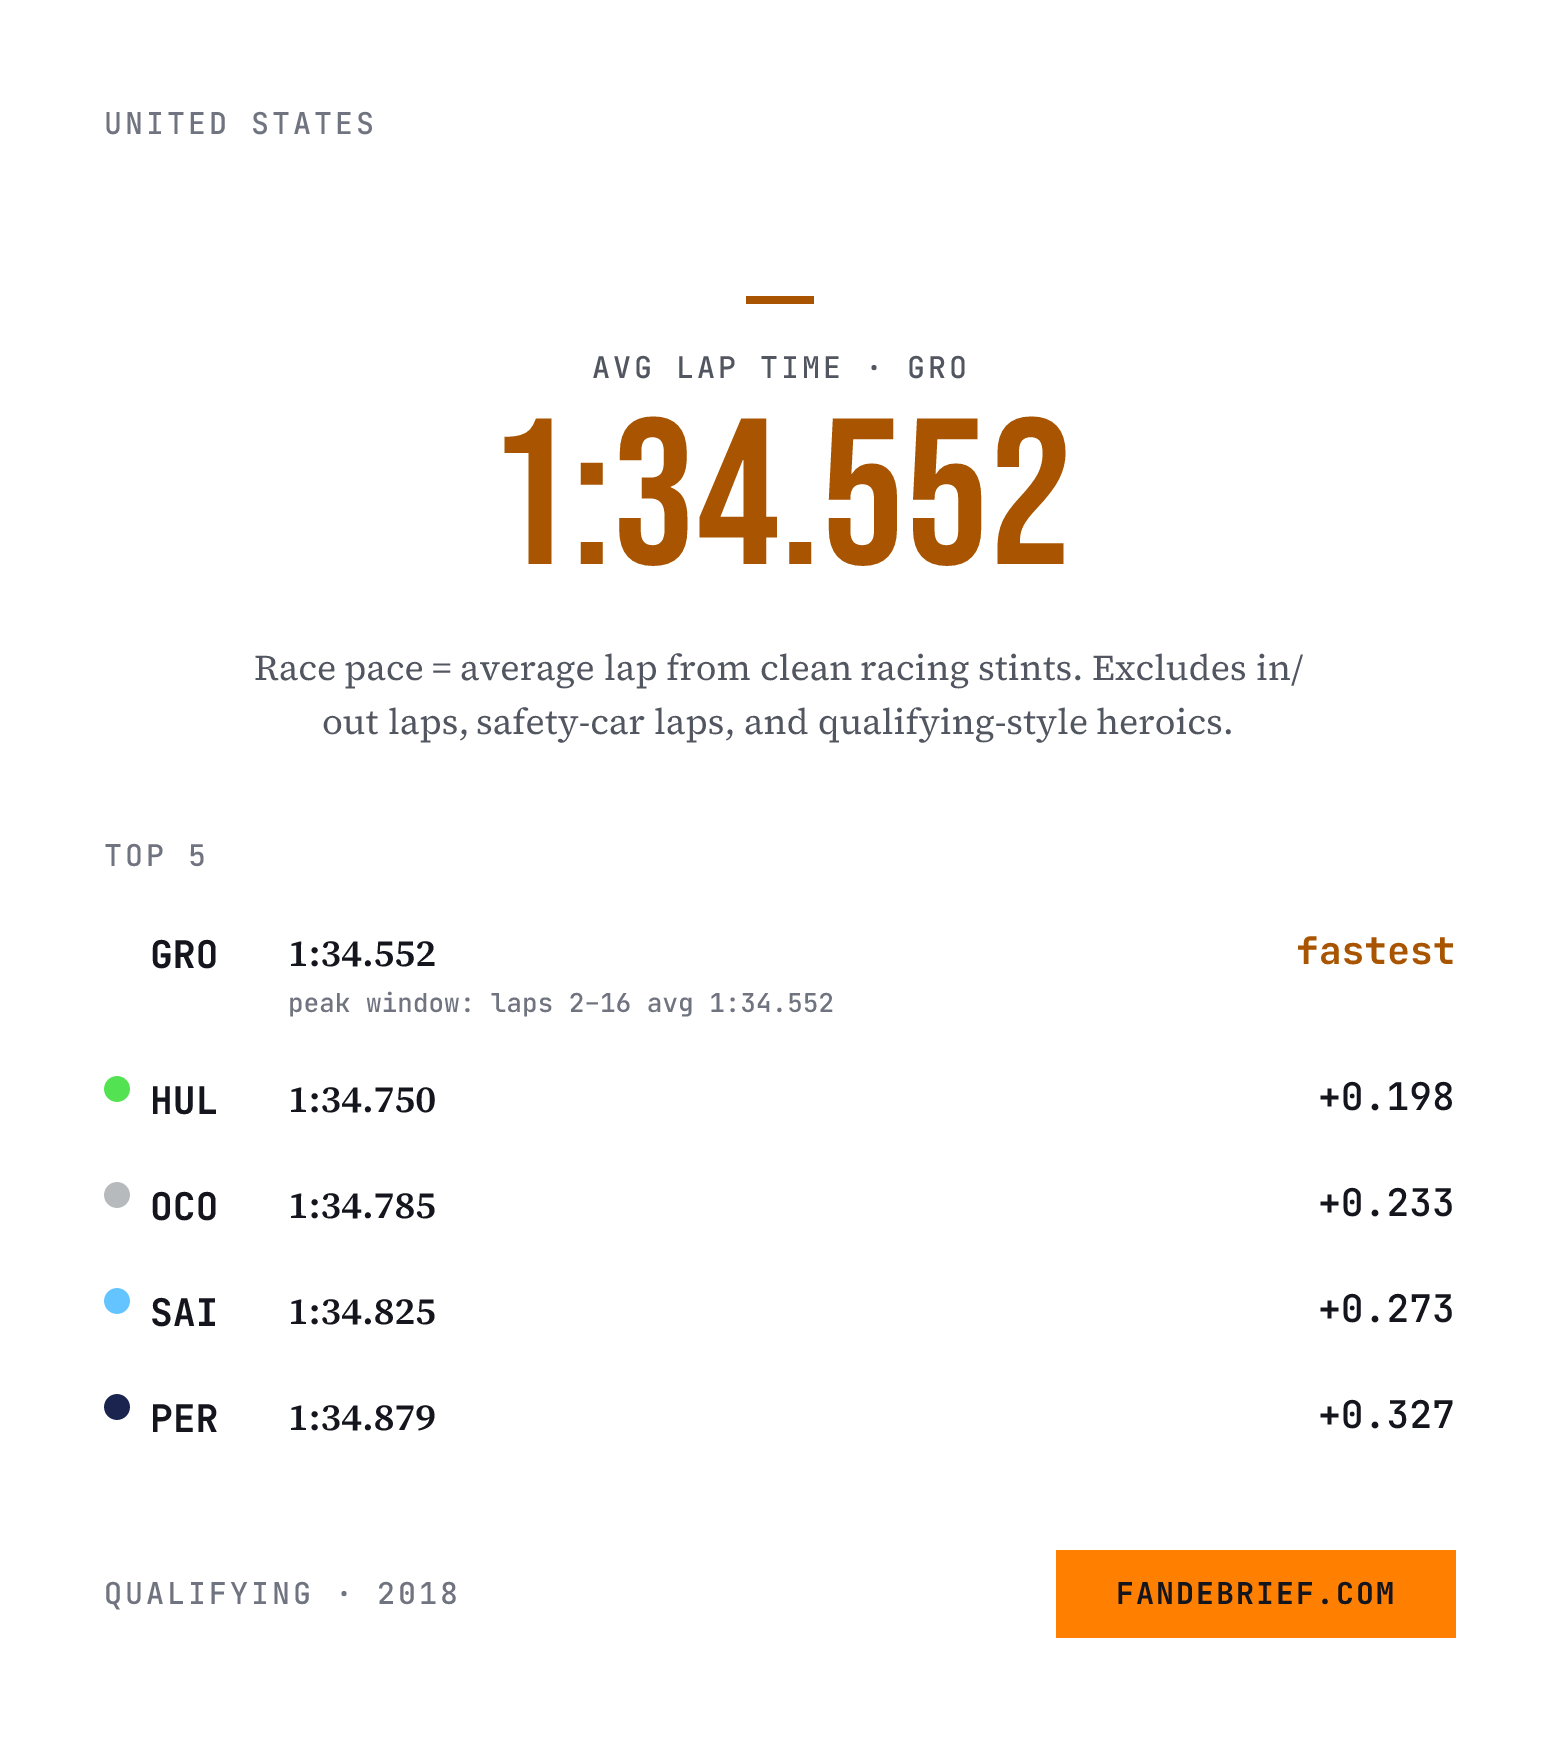Click the green dot beside HUL
1560x1742 pixels.
pos(117,1089)
